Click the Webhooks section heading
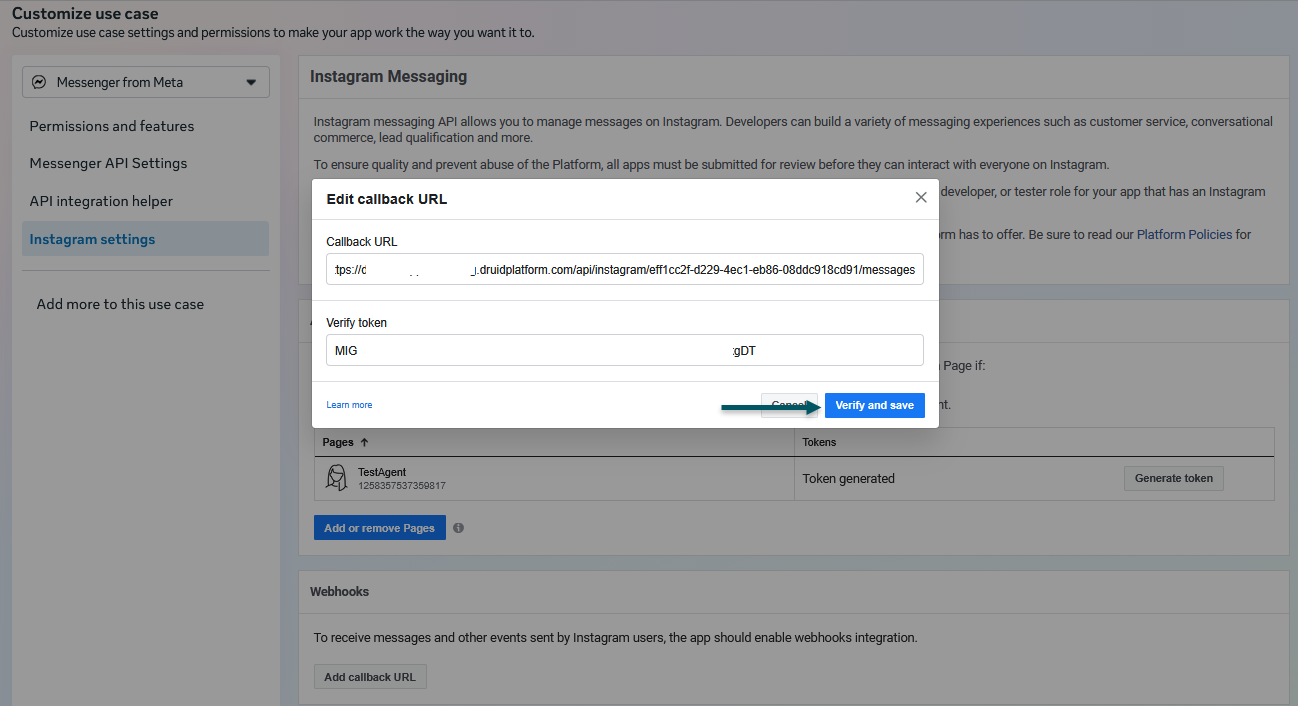 coord(339,592)
